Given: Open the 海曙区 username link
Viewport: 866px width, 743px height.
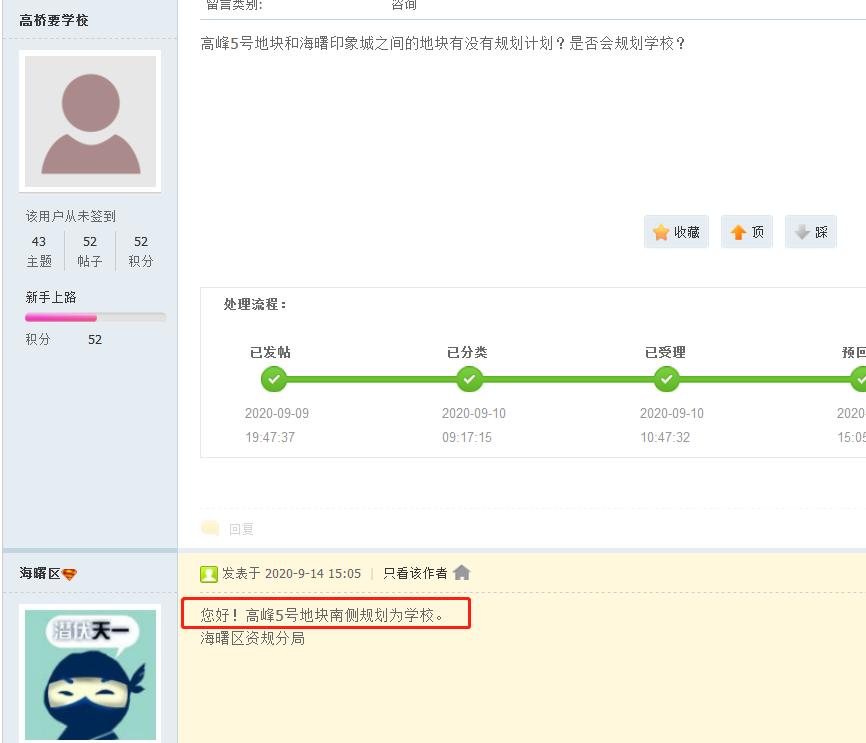Looking at the screenshot, I should pyautogui.click(x=40, y=573).
